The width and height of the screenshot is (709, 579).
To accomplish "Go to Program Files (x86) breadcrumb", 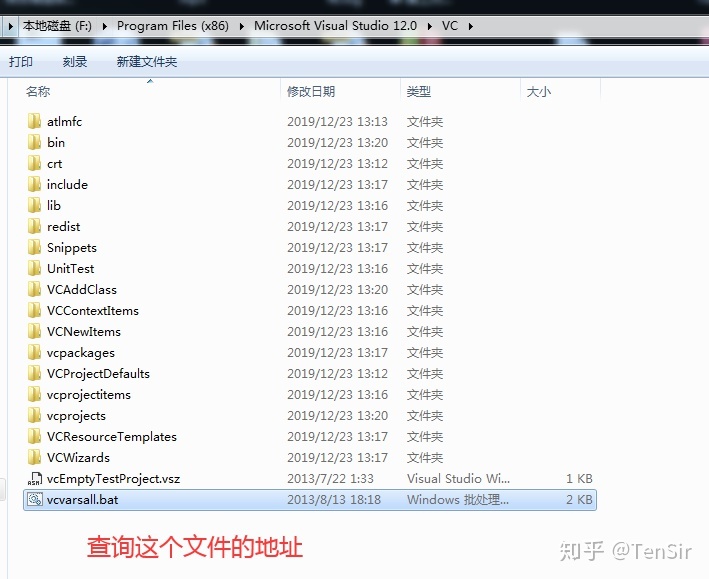I will tap(173, 26).
